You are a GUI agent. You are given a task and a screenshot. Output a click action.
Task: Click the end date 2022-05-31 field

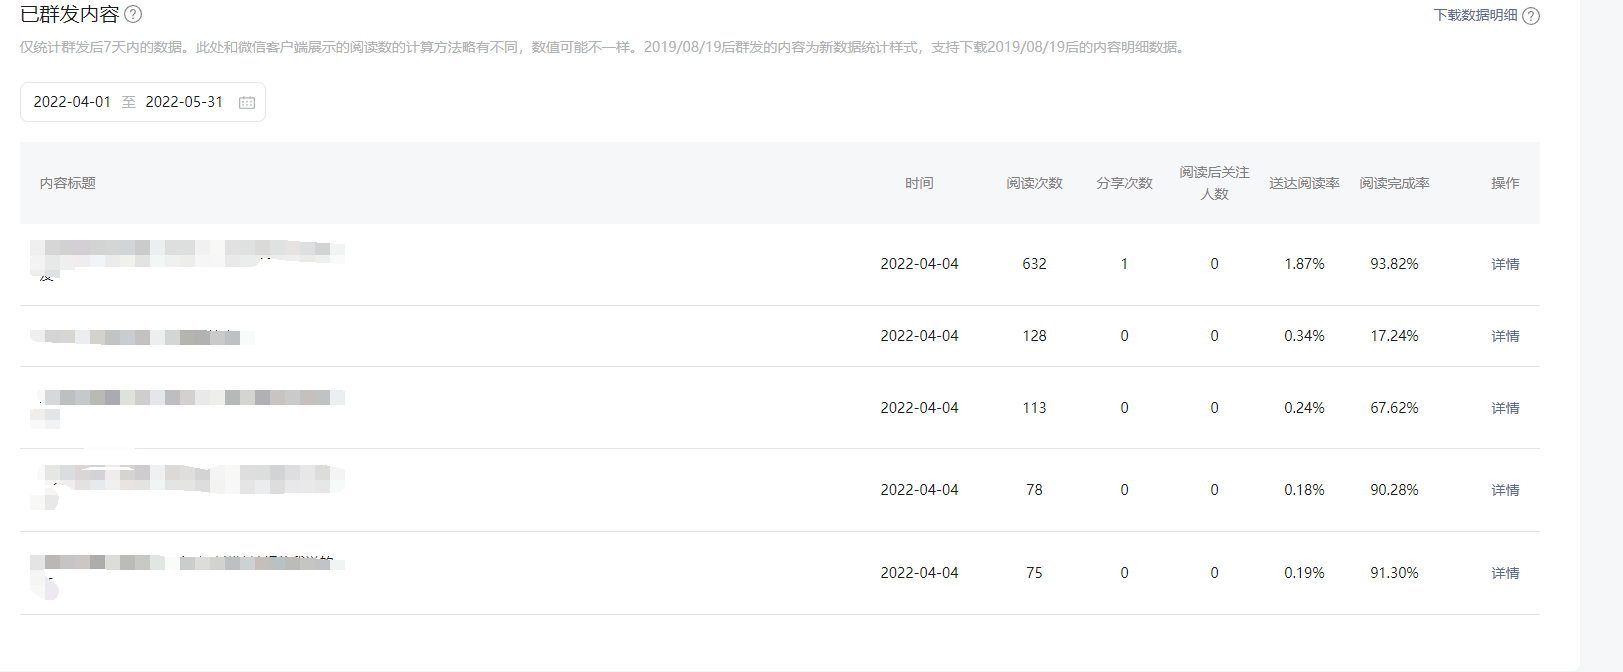pos(184,102)
